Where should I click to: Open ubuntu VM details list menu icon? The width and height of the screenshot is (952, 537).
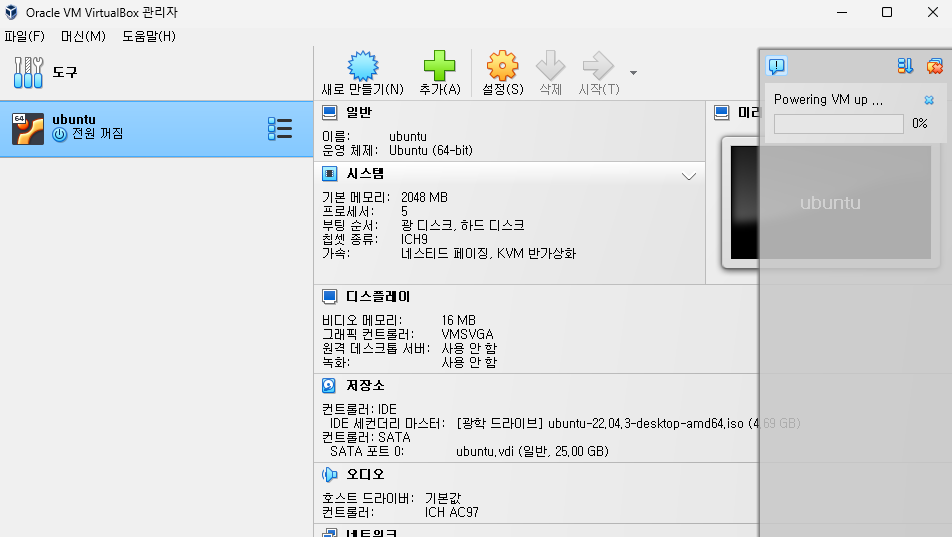(x=280, y=129)
